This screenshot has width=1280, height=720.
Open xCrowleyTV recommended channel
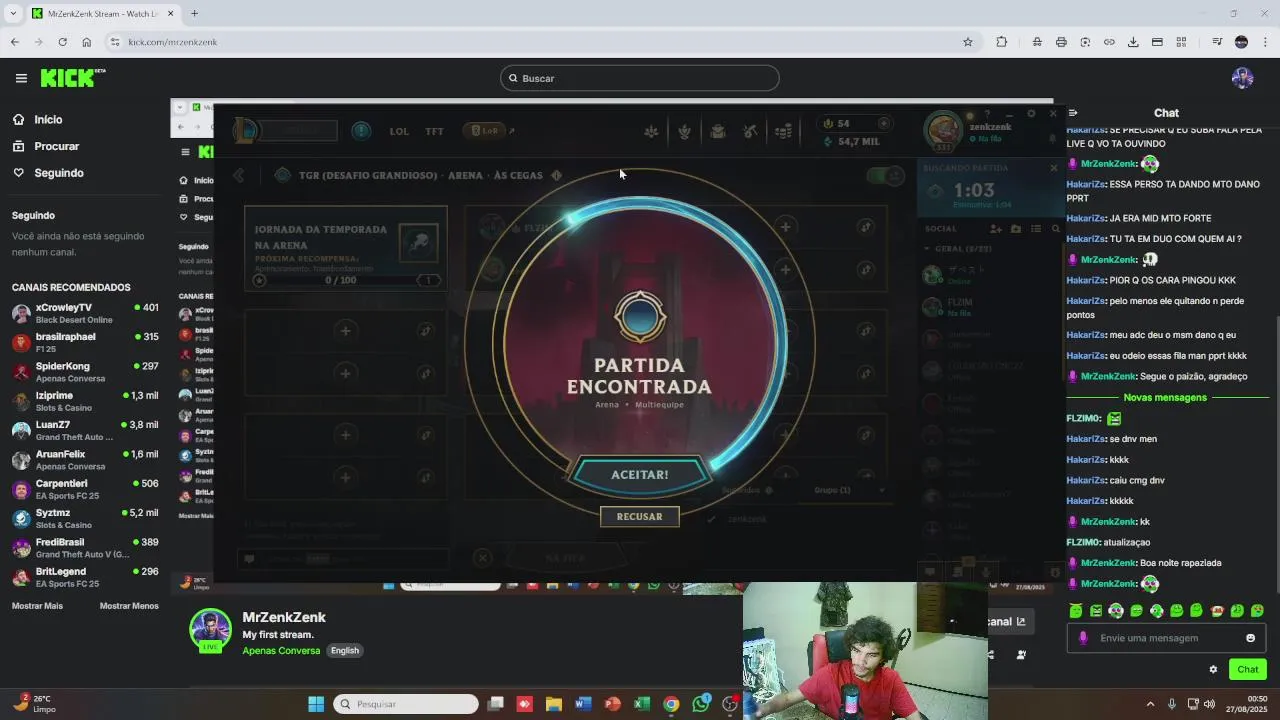coord(85,313)
